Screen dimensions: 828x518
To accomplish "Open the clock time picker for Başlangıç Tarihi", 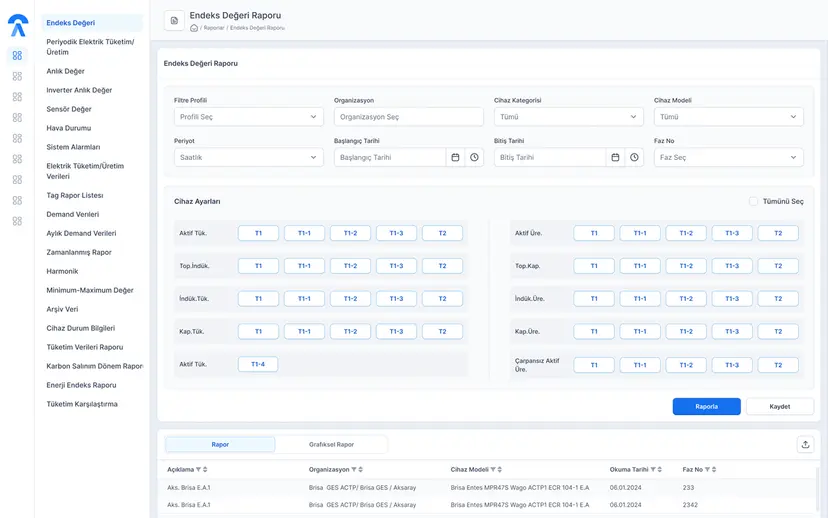I will point(474,157).
